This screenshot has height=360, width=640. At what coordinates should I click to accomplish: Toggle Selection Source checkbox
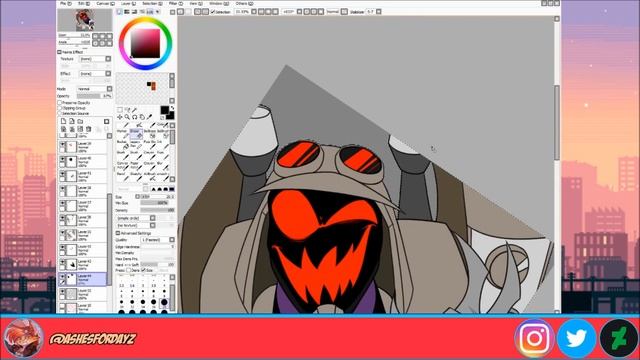tap(60, 113)
